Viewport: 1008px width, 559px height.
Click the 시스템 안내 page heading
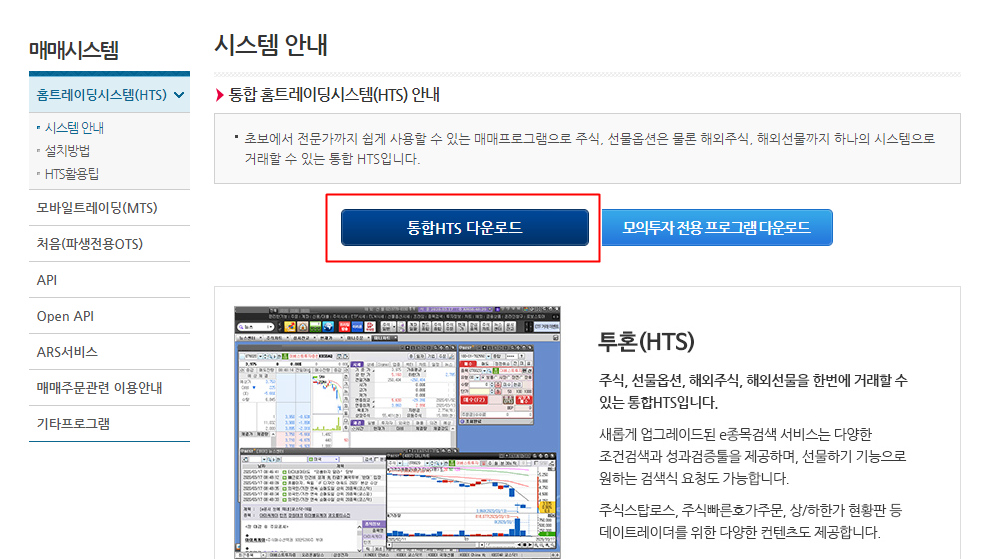click(x=270, y=45)
